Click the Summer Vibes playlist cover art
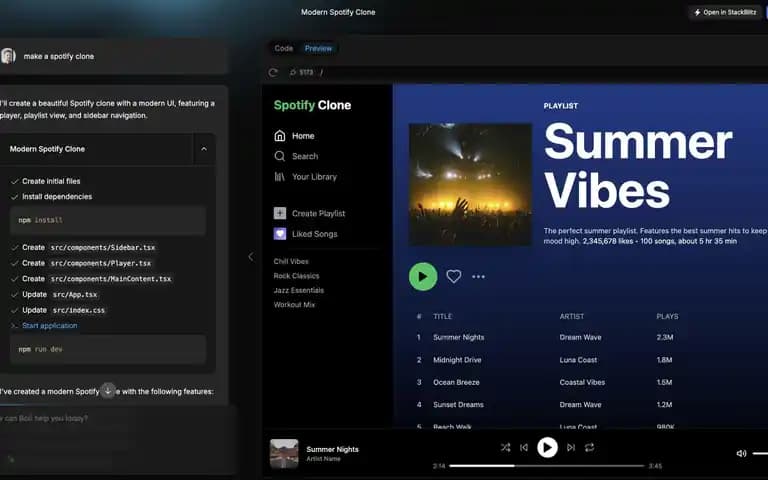This screenshot has width=768, height=480. 470,185
